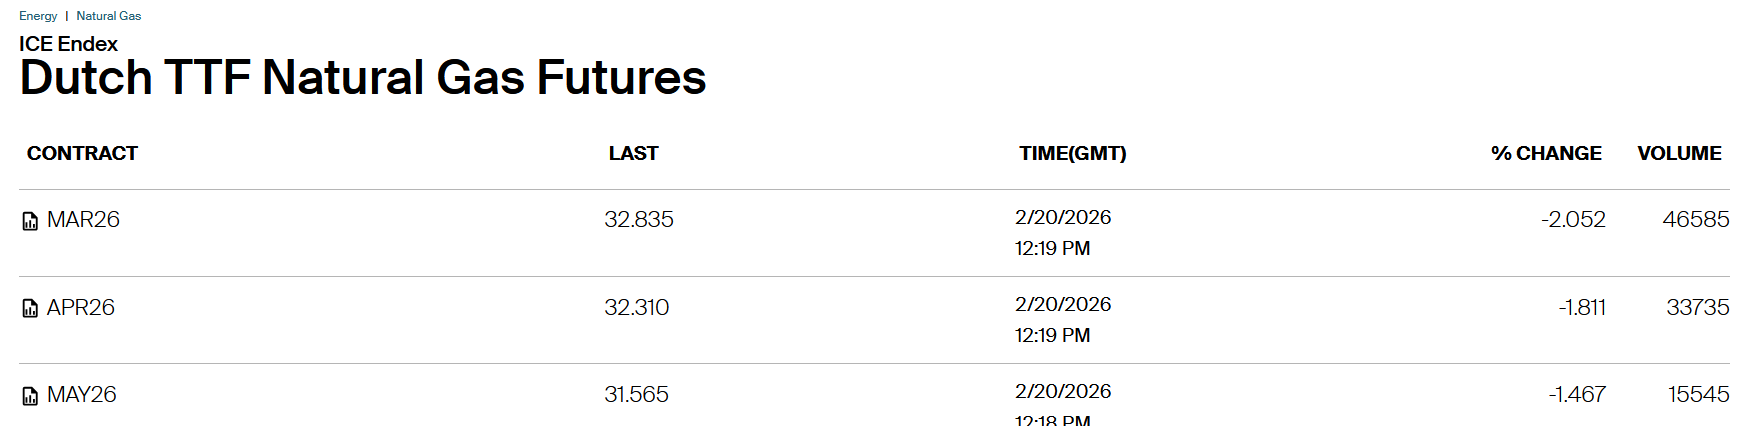Click MAY26 last price 31.565

(636, 395)
